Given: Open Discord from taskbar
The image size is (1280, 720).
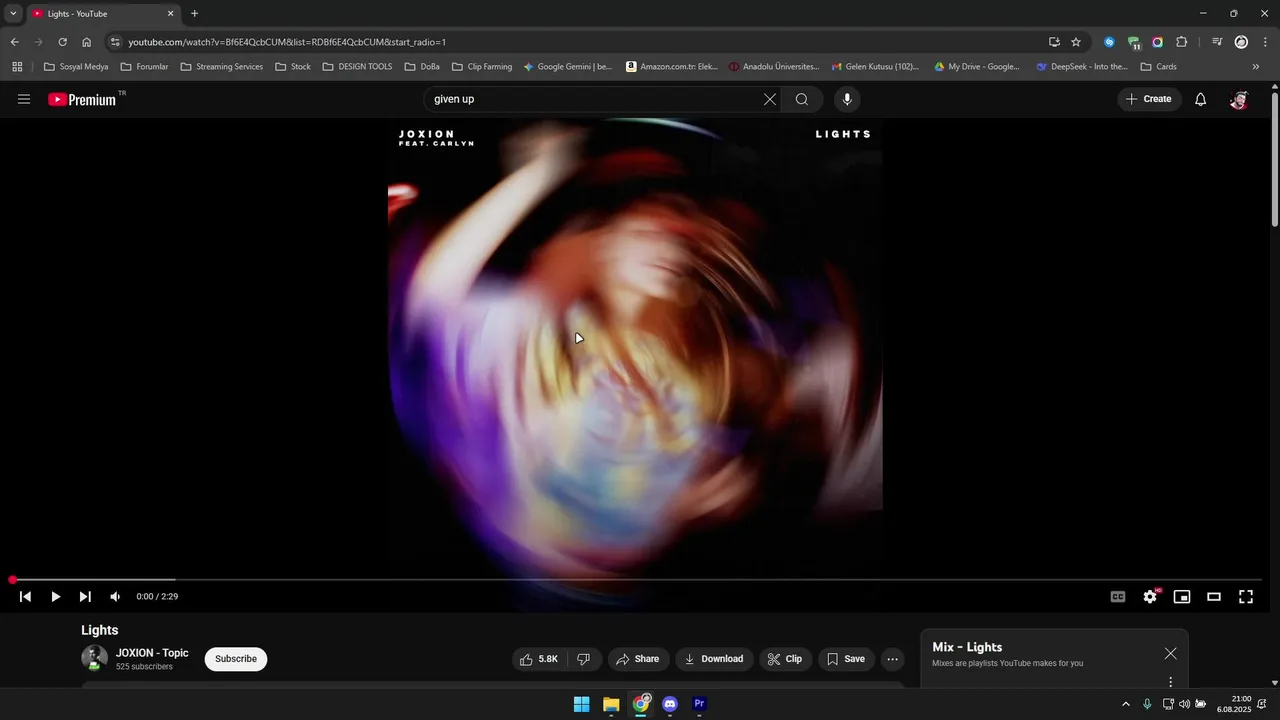Looking at the screenshot, I should pos(670,704).
